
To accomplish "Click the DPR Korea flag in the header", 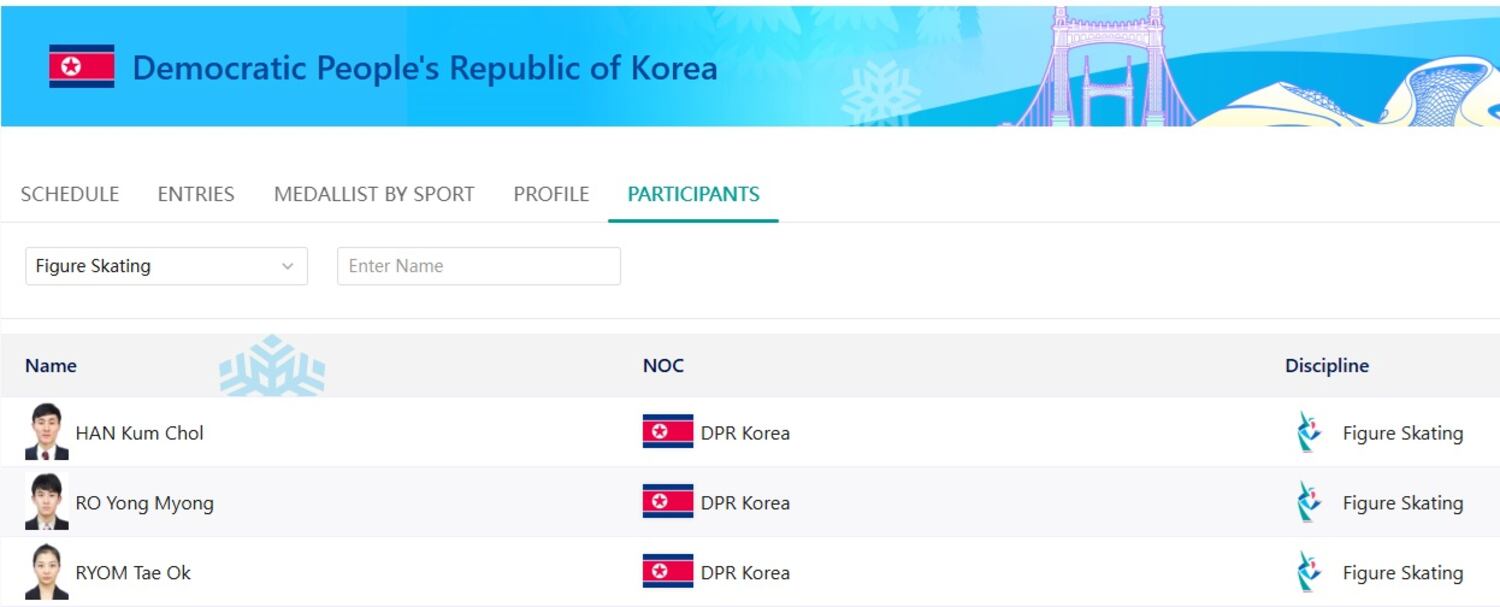I will [81, 67].
